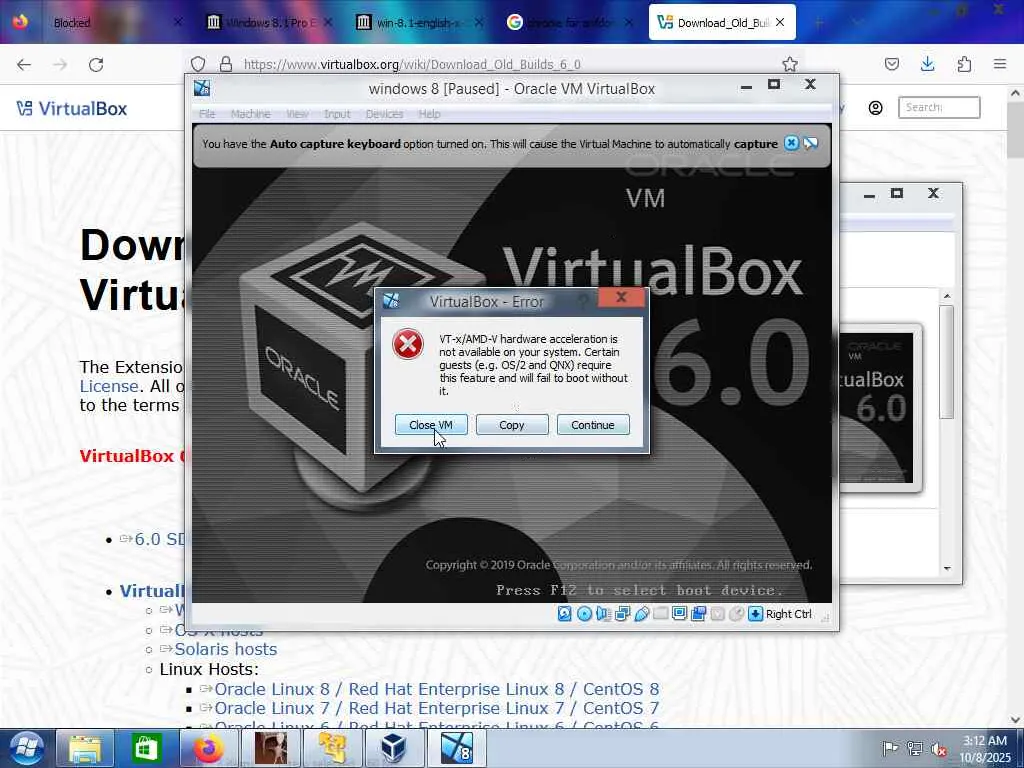Open the Windows Start menu
Viewport: 1024px width, 768px height.
(25, 748)
